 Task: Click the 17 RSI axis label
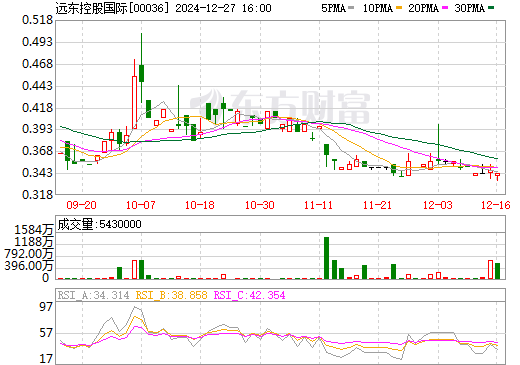[46, 359]
